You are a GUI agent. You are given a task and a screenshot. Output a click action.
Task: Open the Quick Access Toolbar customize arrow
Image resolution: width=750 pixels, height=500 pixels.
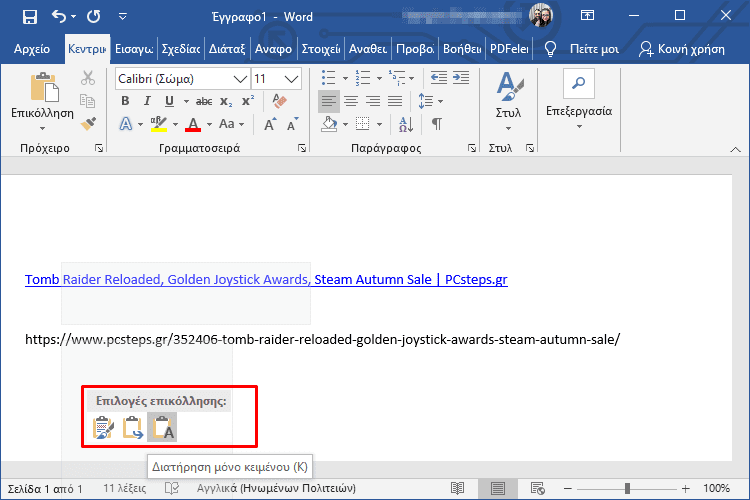(x=123, y=17)
